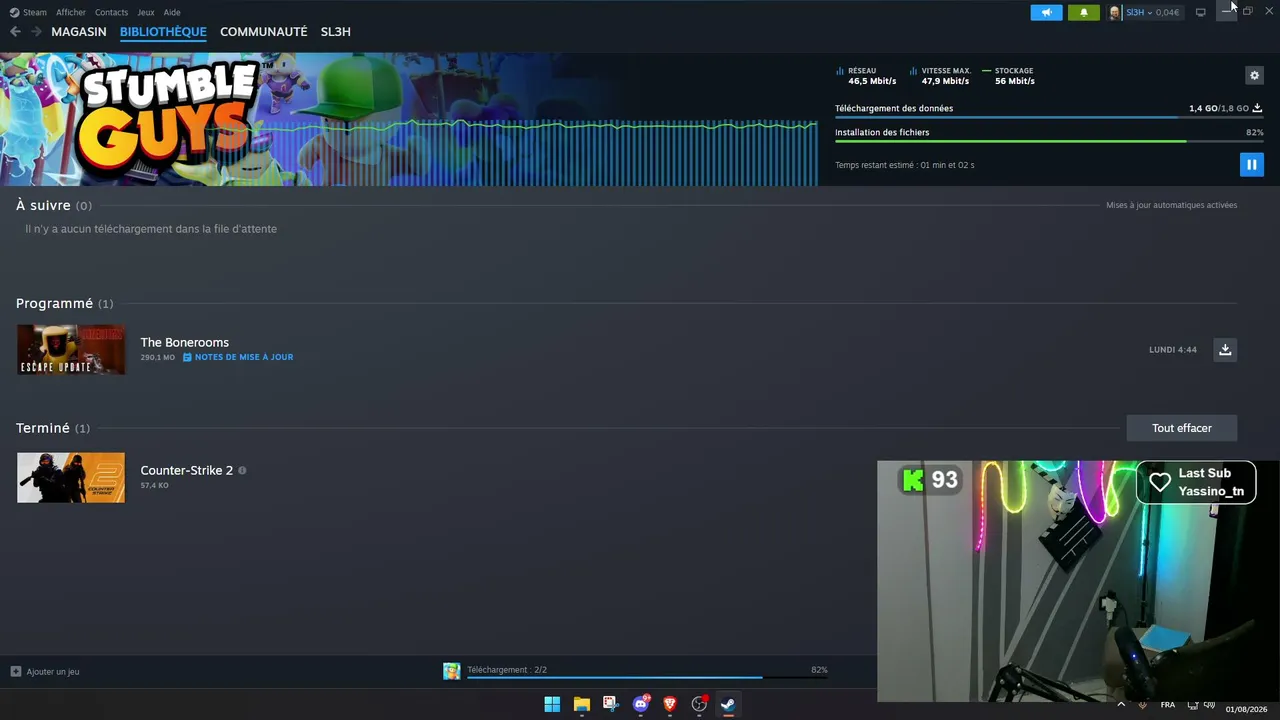
Task: Show Counter-Strike 2 info icon
Action: (242, 470)
